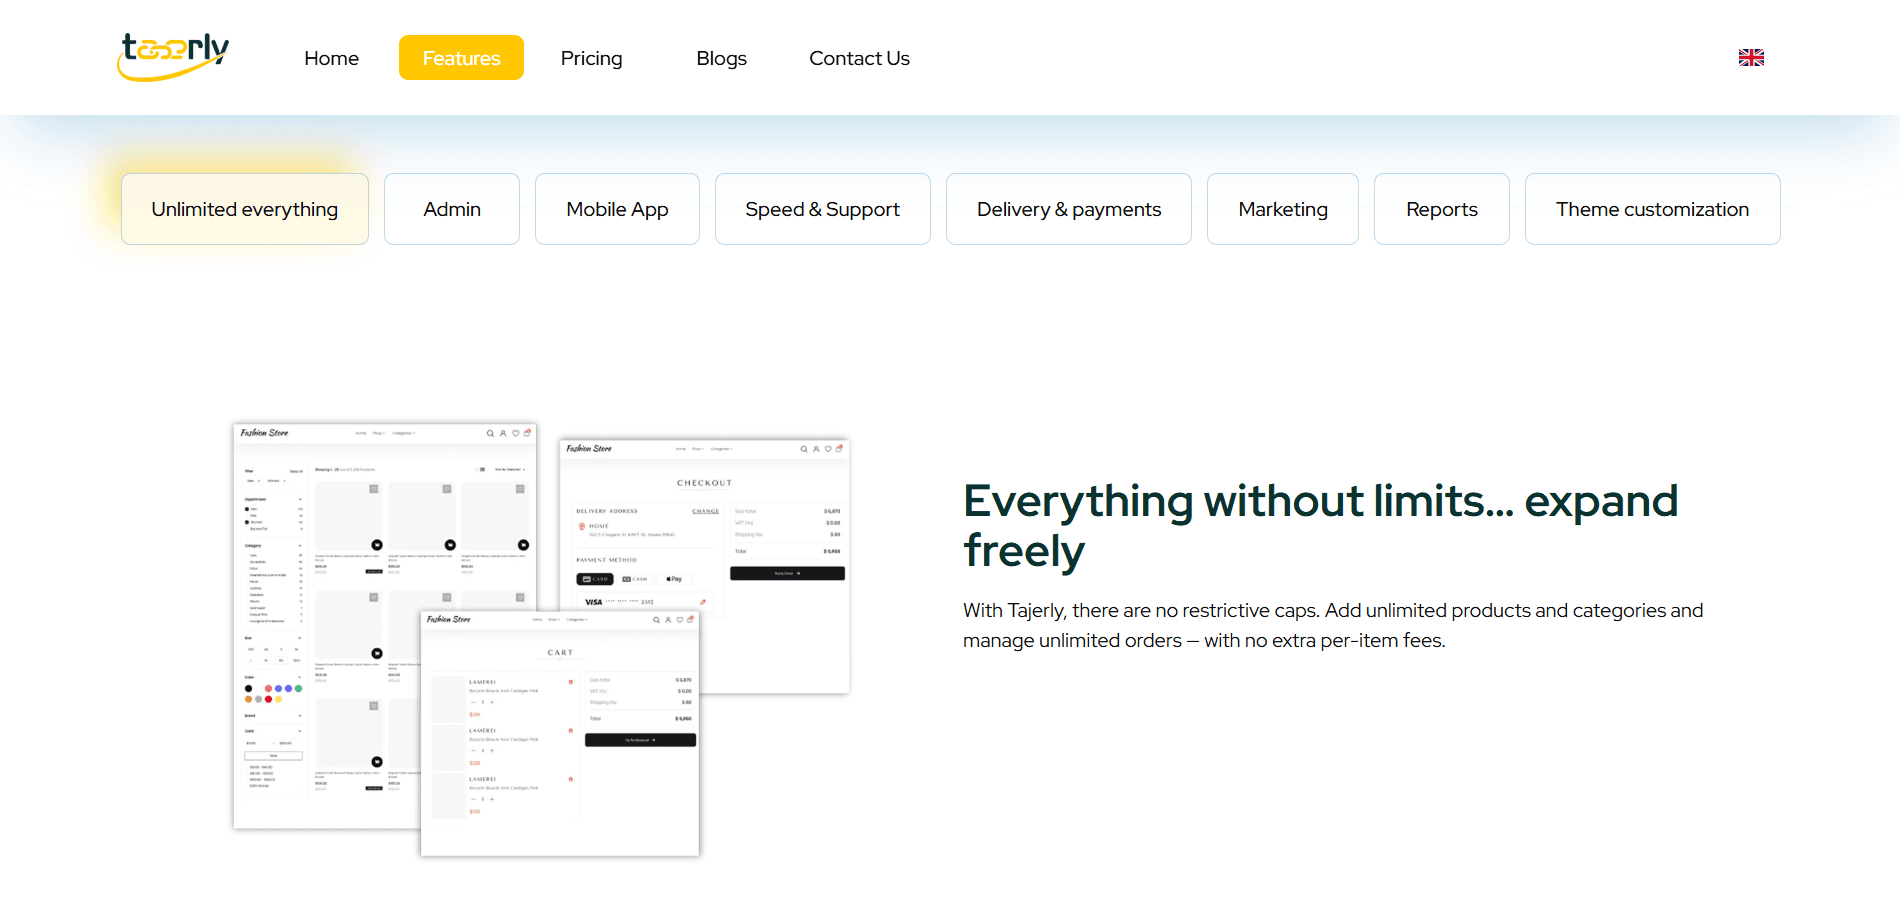Select Features in the top navigation
This screenshot has width=1900, height=910.
461,58
